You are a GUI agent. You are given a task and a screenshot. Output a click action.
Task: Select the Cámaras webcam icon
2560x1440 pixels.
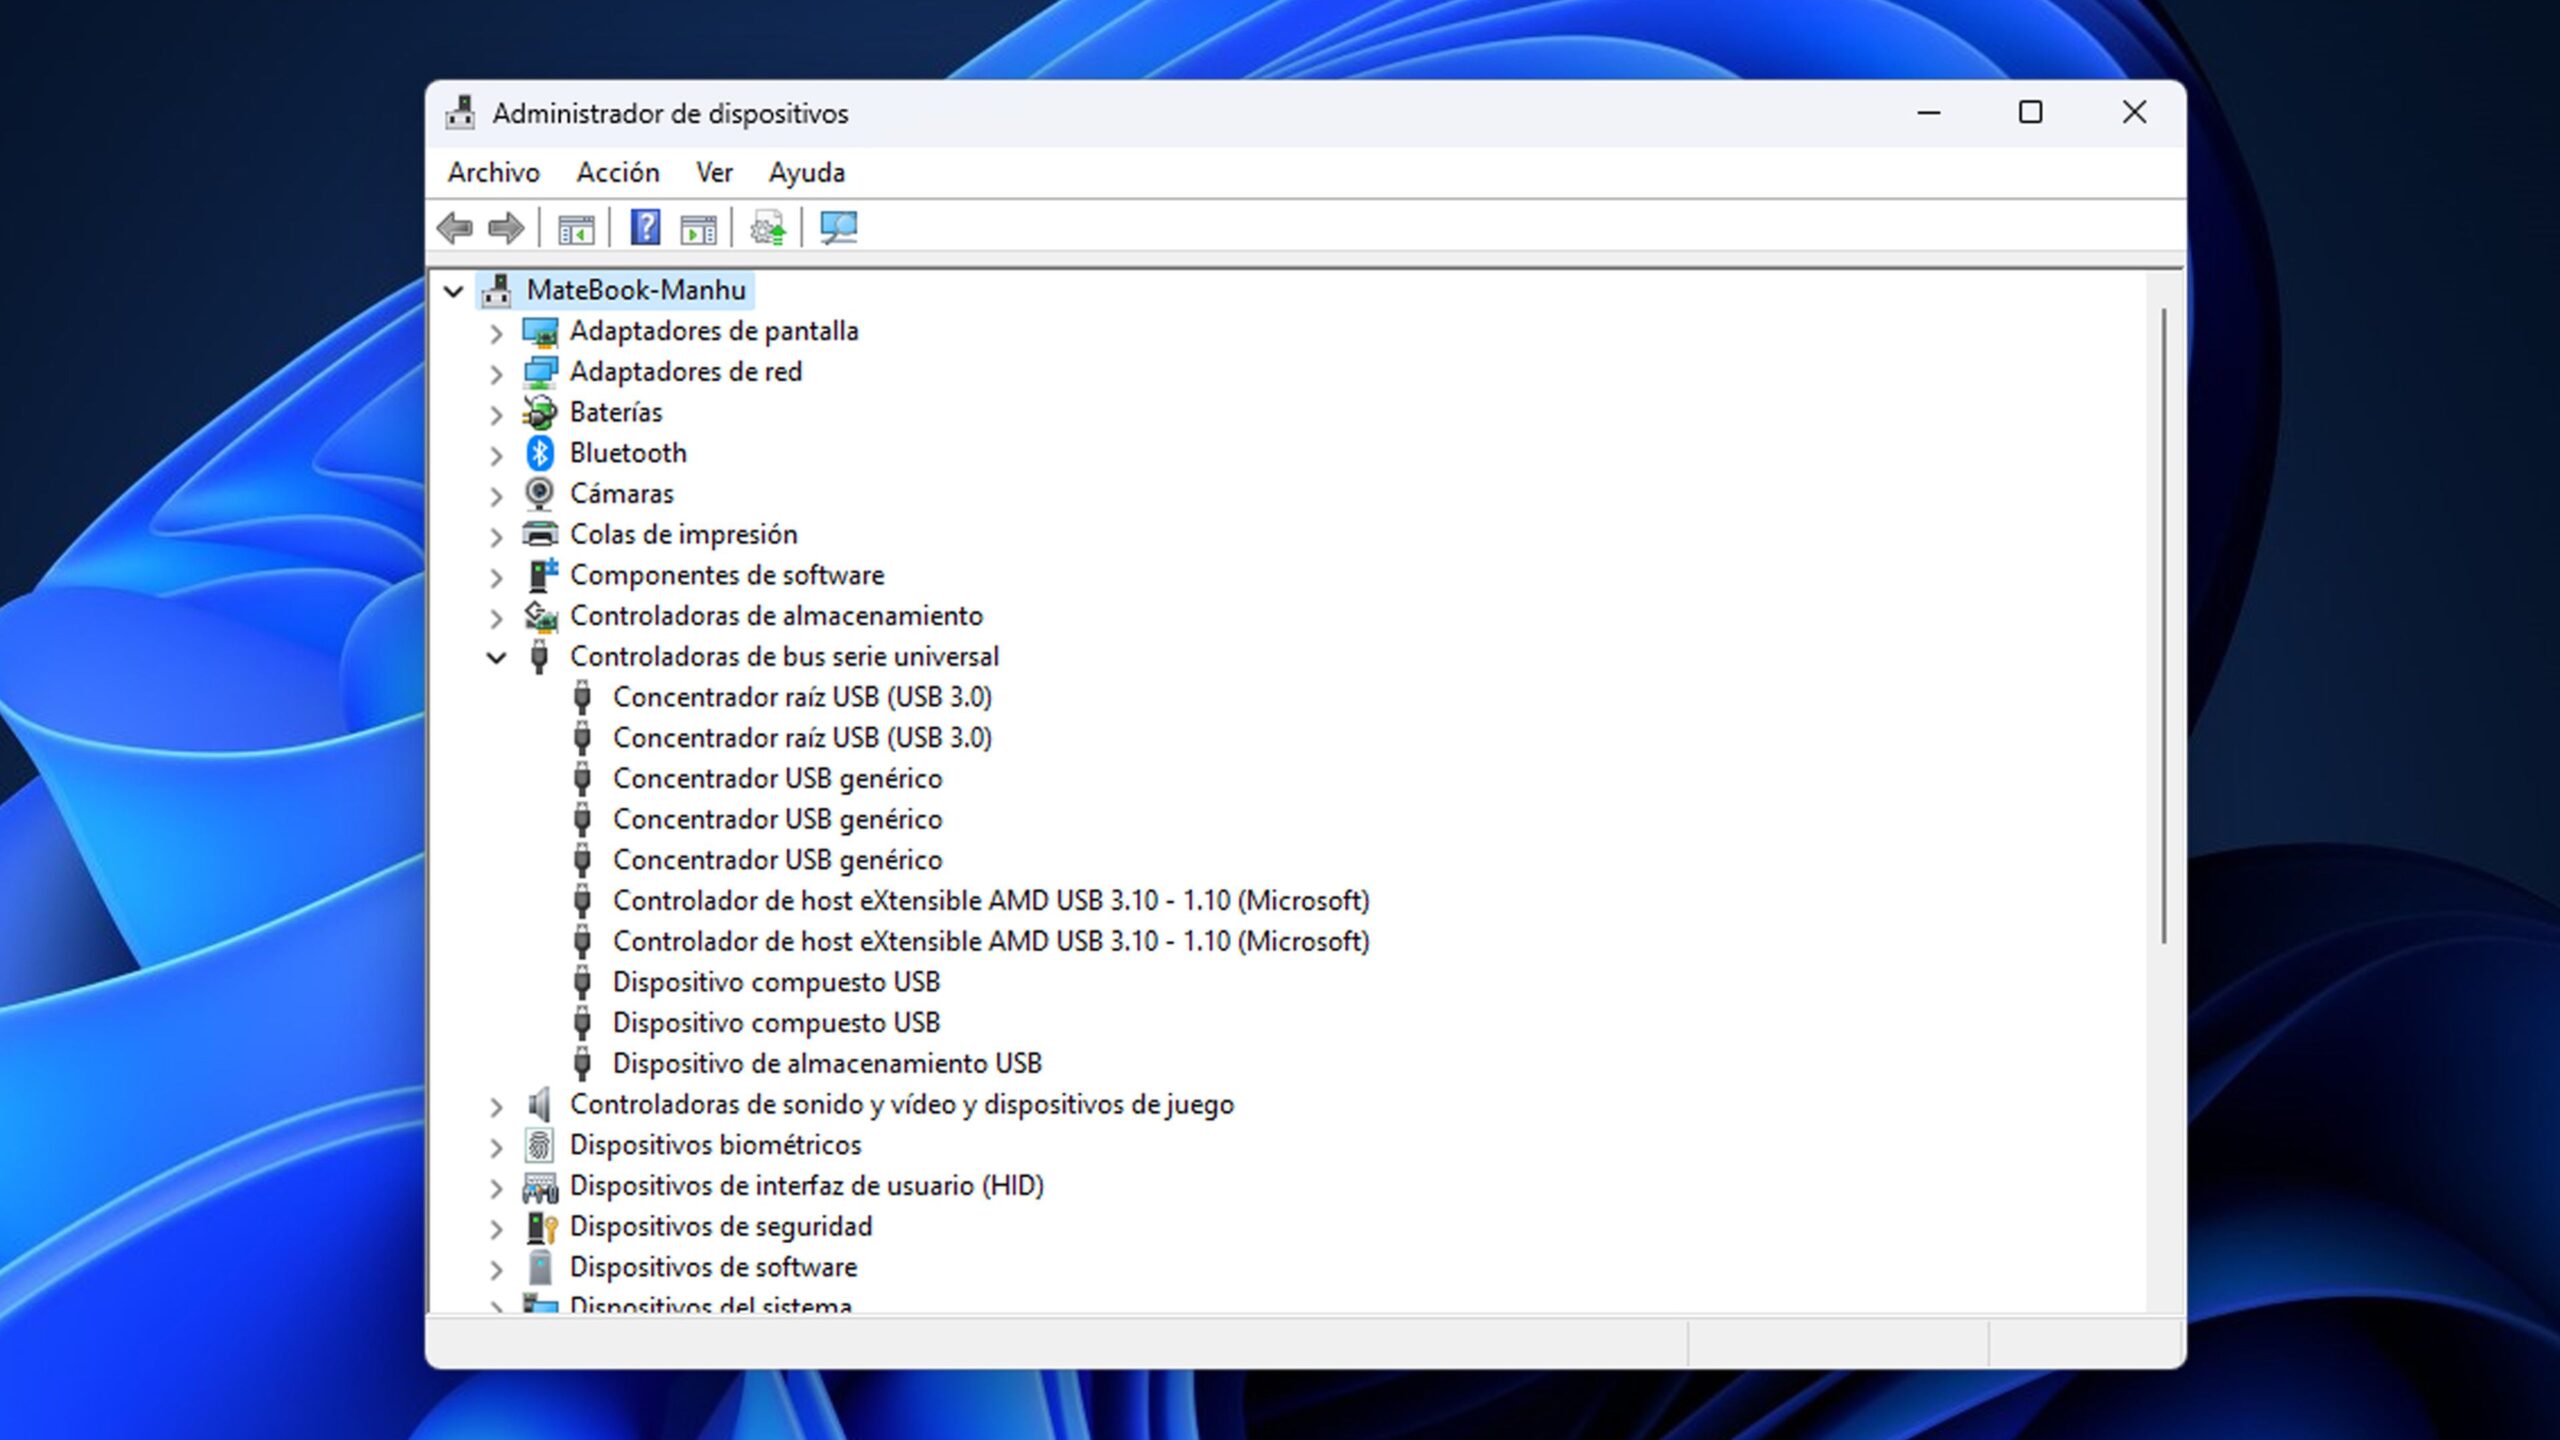pos(540,494)
